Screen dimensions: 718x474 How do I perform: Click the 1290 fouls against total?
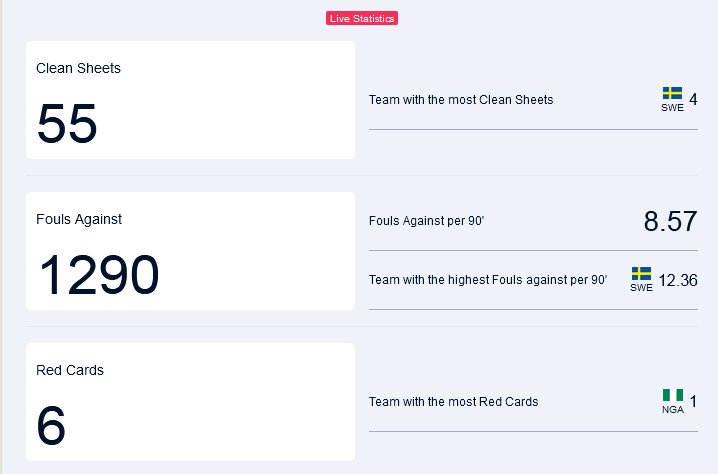(x=98, y=274)
